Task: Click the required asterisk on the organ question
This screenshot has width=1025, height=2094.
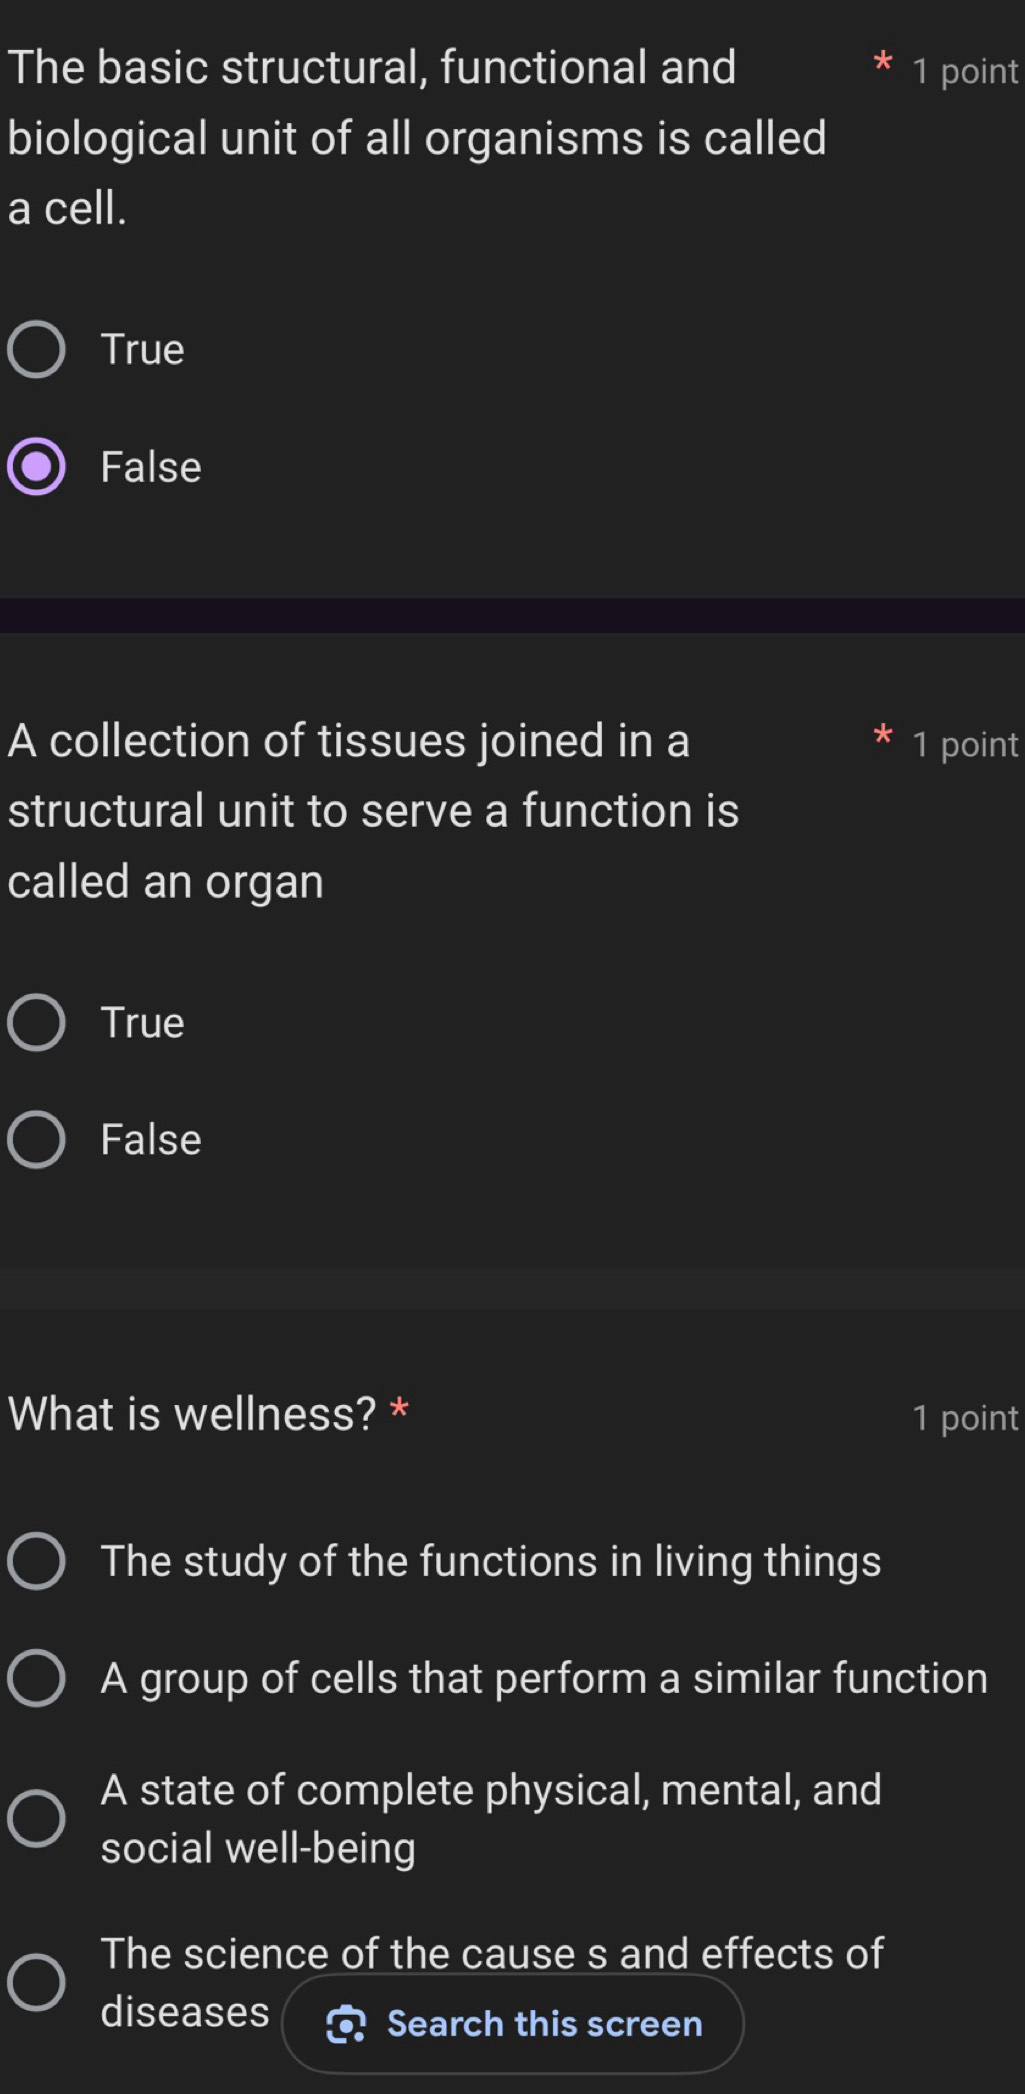Action: pyautogui.click(x=882, y=737)
